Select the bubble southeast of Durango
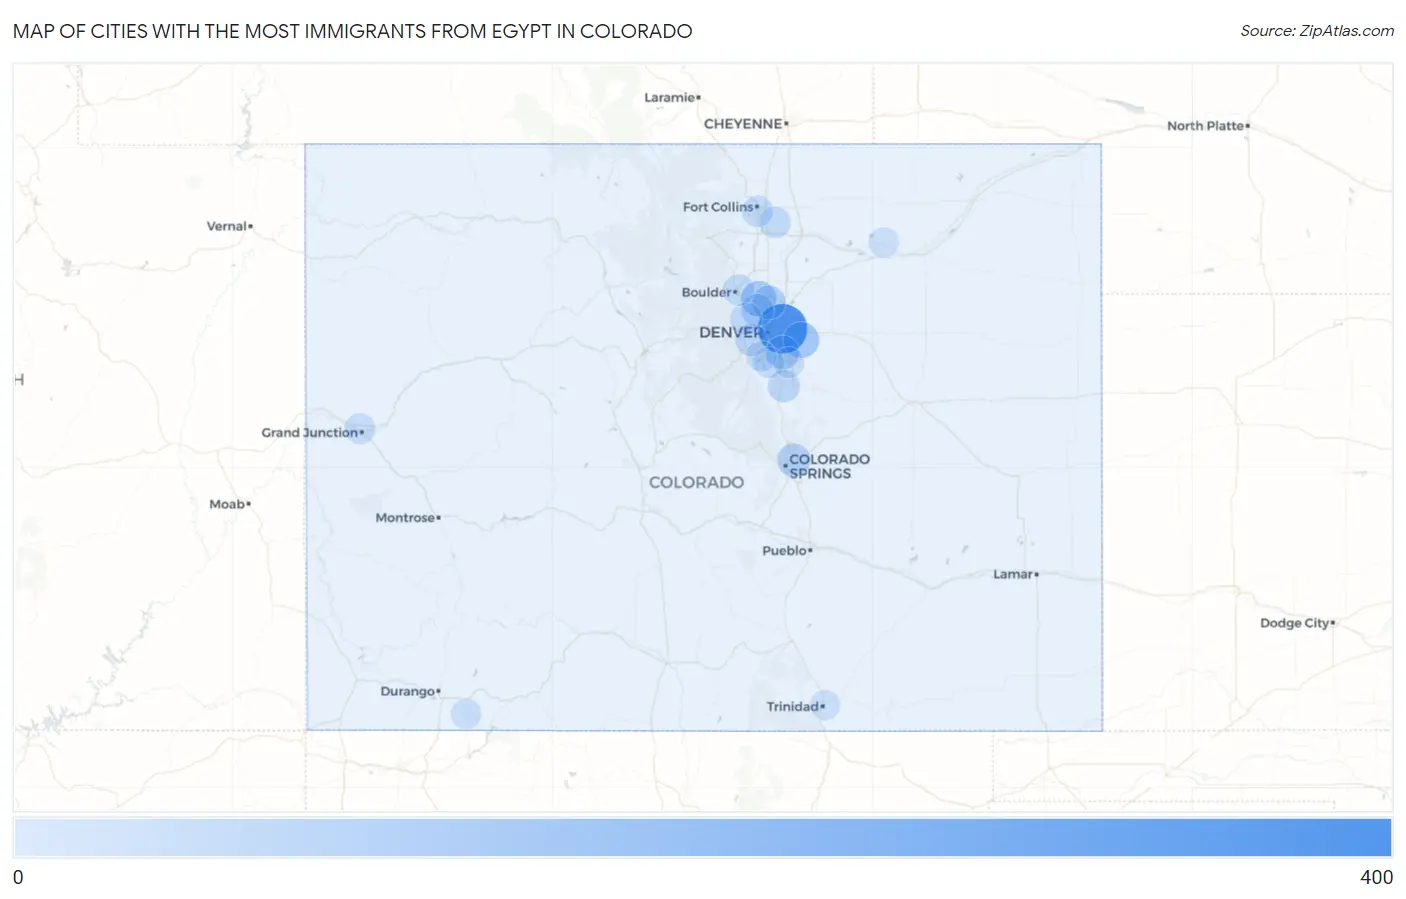The width and height of the screenshot is (1406, 899). pyautogui.click(x=466, y=714)
